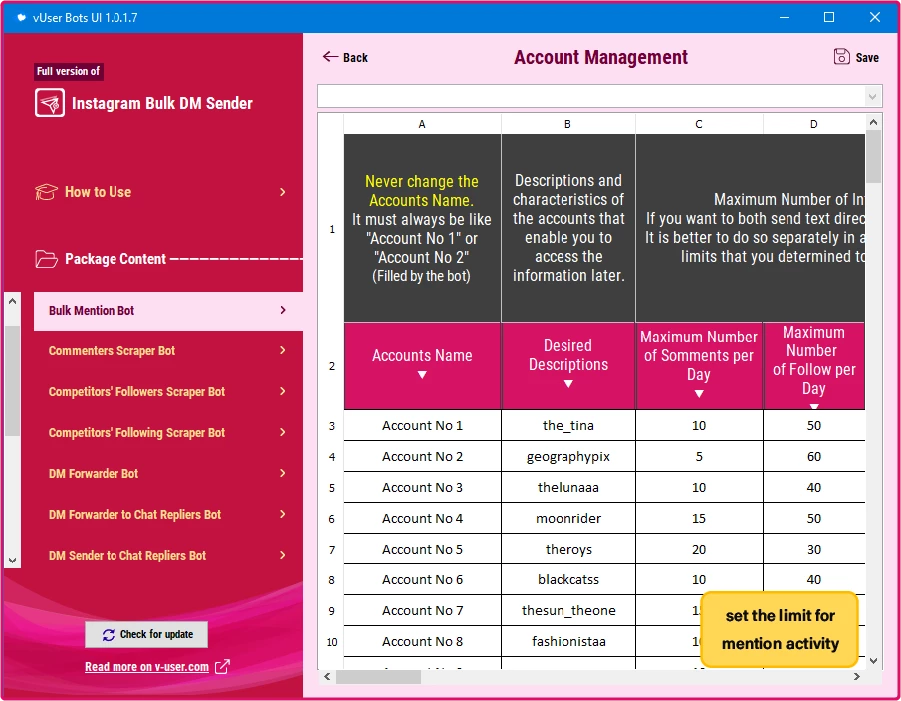Select the "Account No 8" cell
This screenshot has width=901, height=701.
pyautogui.click(x=422, y=642)
